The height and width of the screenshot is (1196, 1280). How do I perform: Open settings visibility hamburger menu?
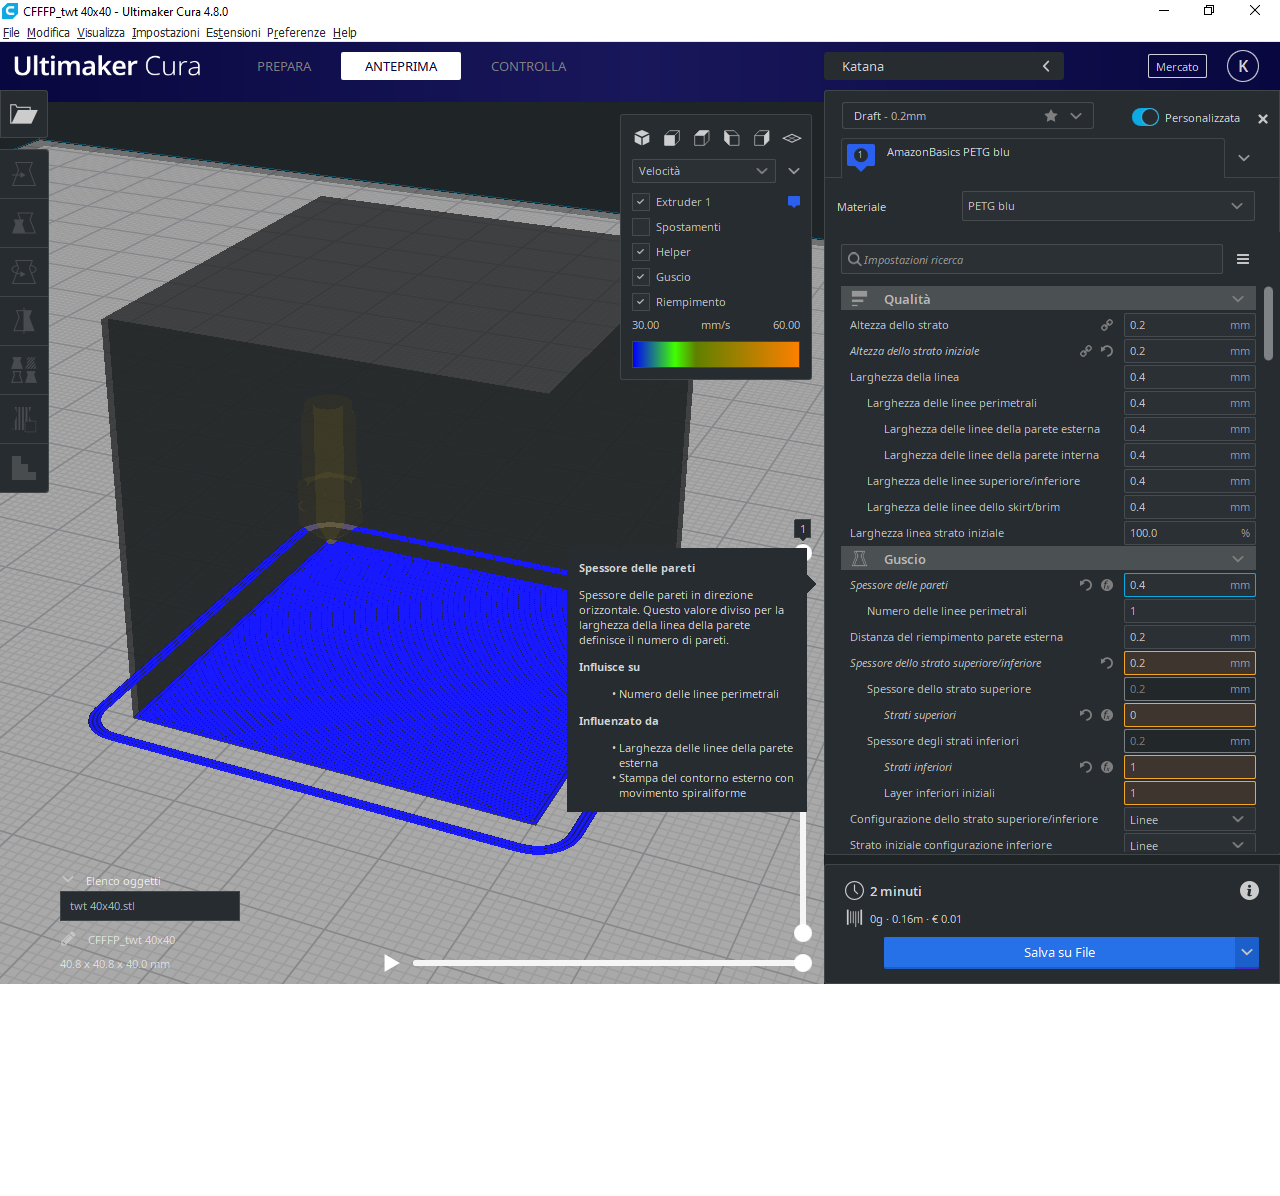tap(1243, 259)
